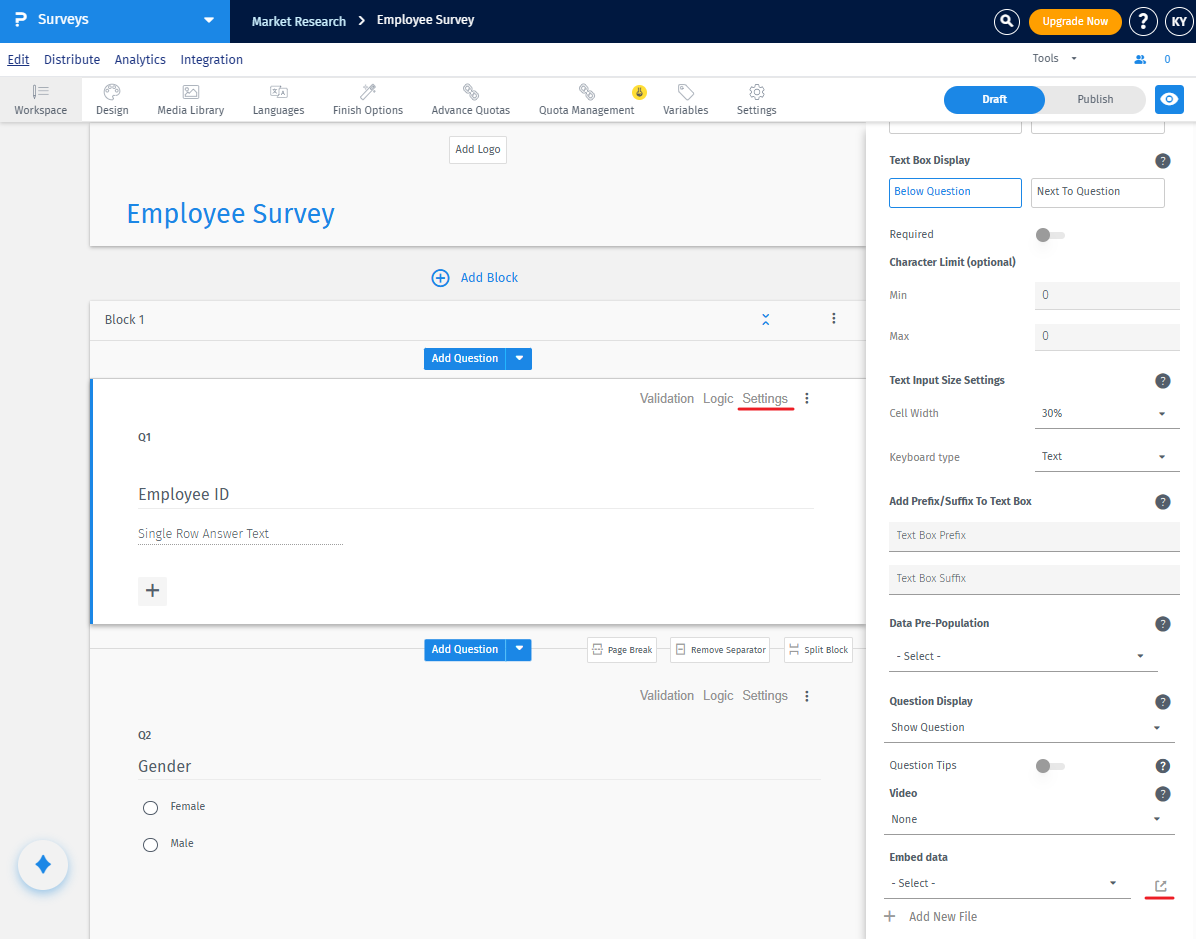Open Data Pre-Population Select dropdown
1196x939 pixels.
[x=1023, y=657]
